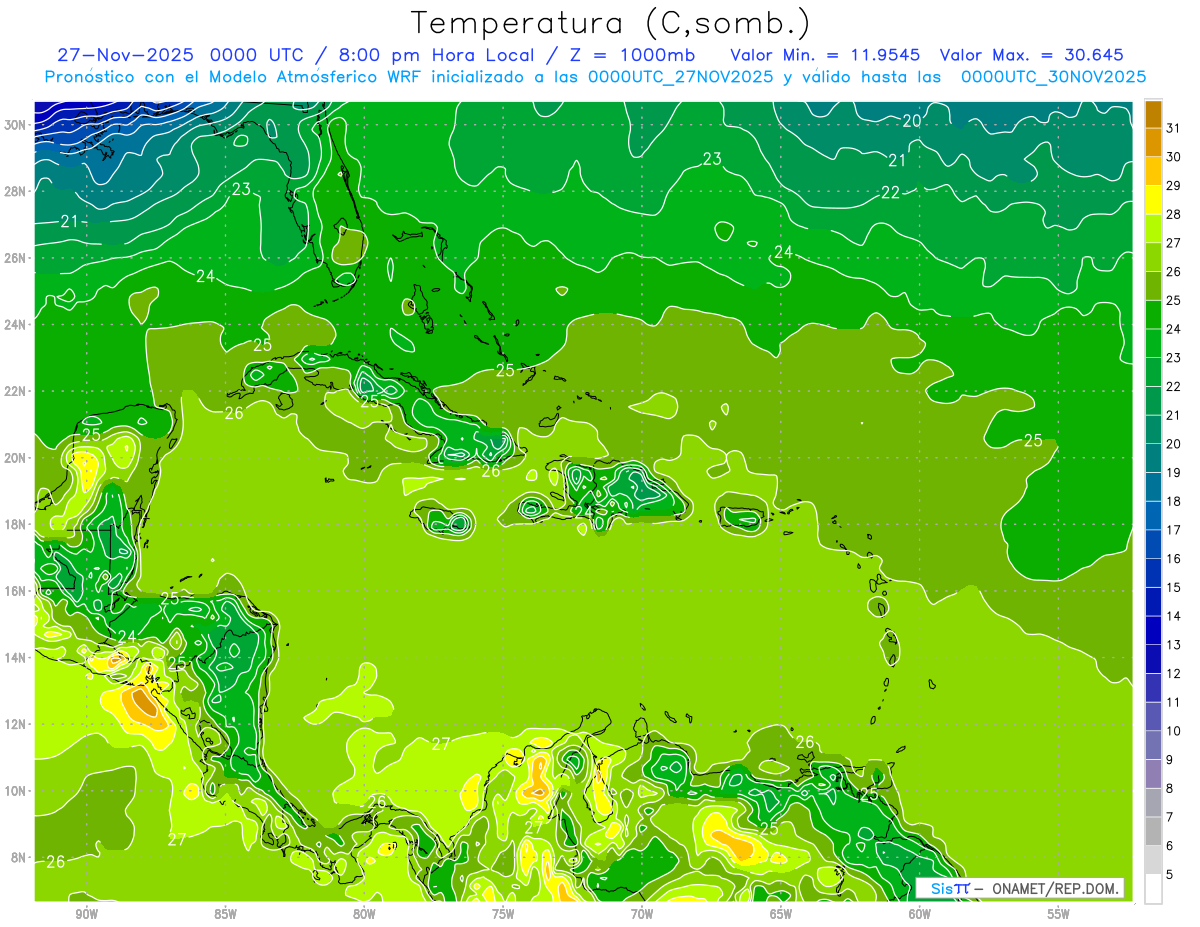Click the 65W longitude axis label
The height and width of the screenshot is (927, 1200).
(x=781, y=914)
